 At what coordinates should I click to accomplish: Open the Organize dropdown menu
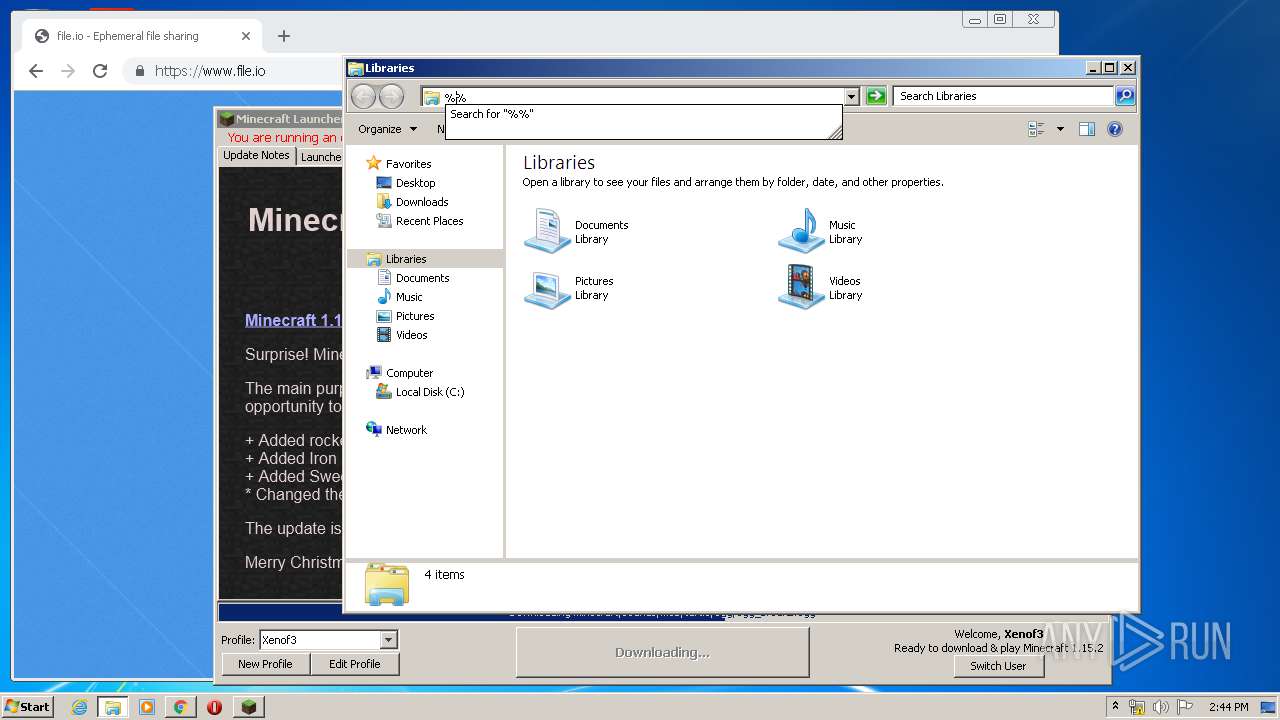387,129
